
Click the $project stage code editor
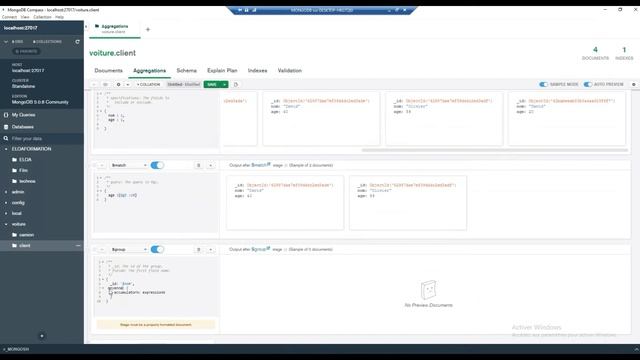156,119
